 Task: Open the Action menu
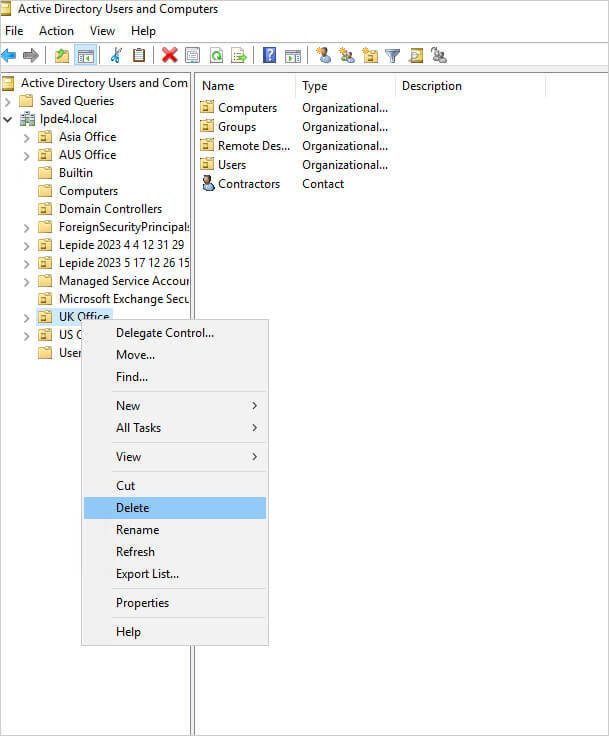tap(56, 31)
